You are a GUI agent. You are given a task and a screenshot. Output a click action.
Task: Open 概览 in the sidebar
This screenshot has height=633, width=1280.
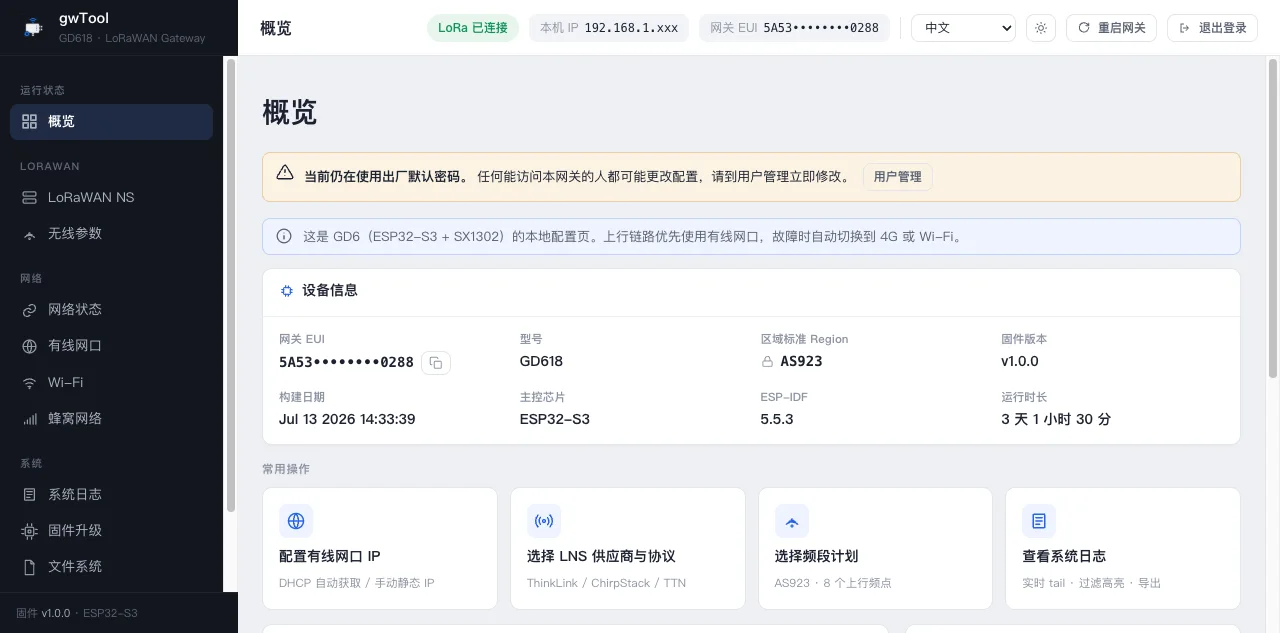(x=111, y=121)
